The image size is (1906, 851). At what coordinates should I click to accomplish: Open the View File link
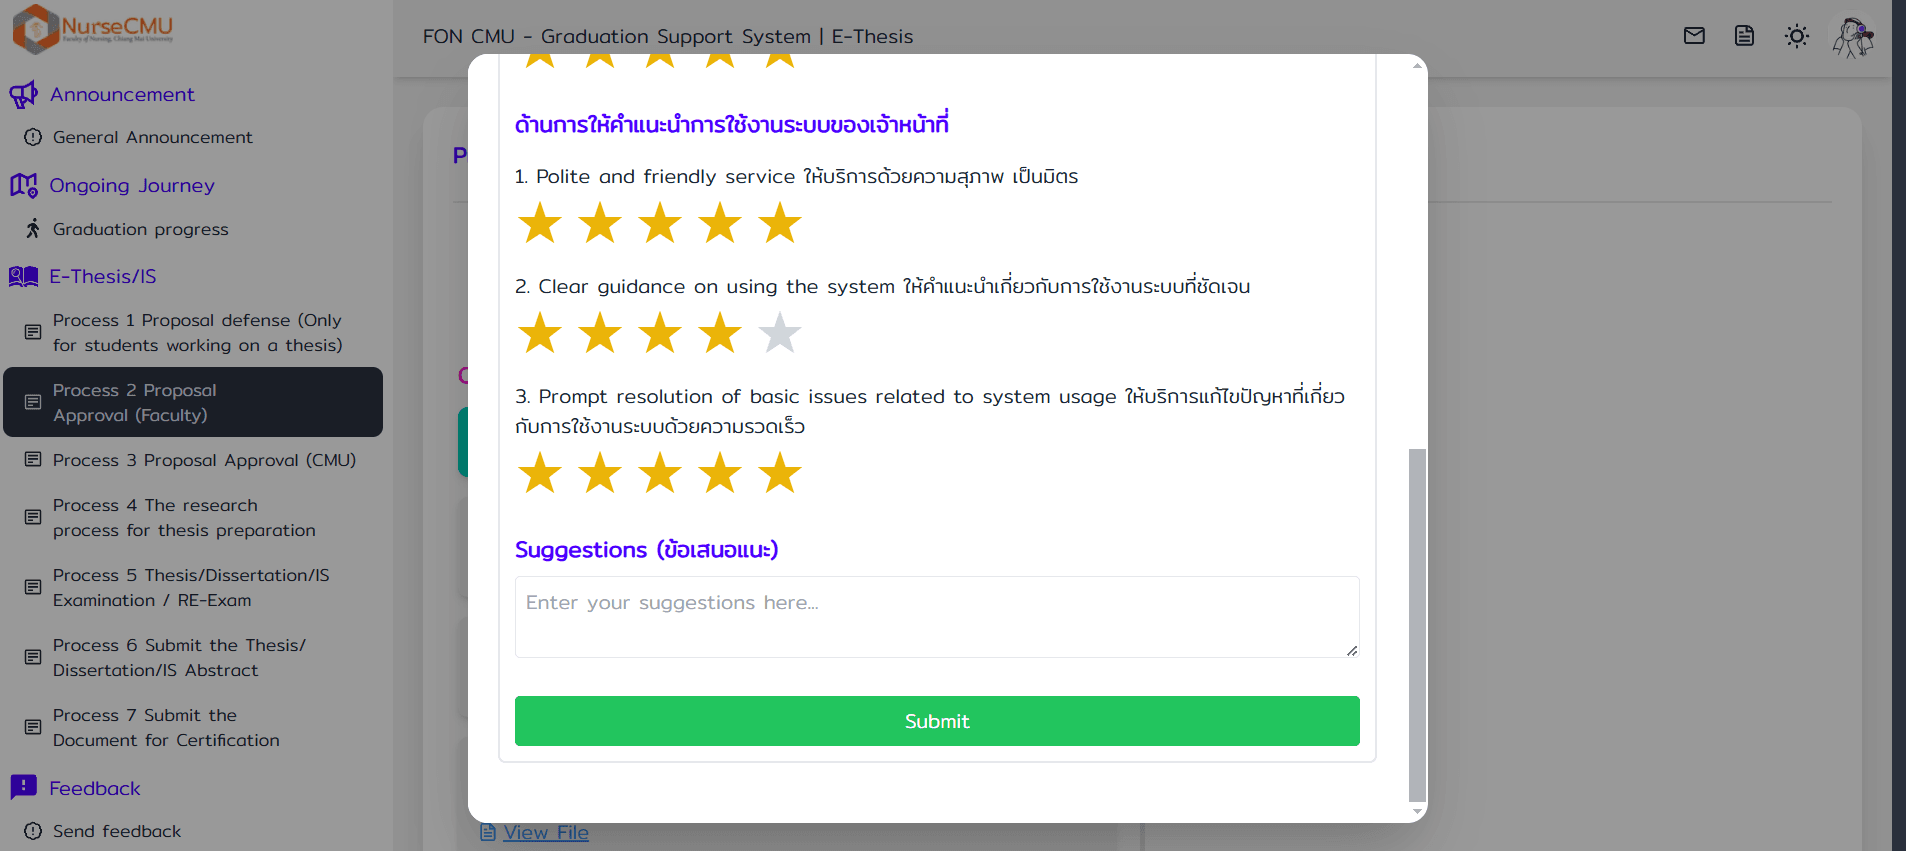point(545,832)
